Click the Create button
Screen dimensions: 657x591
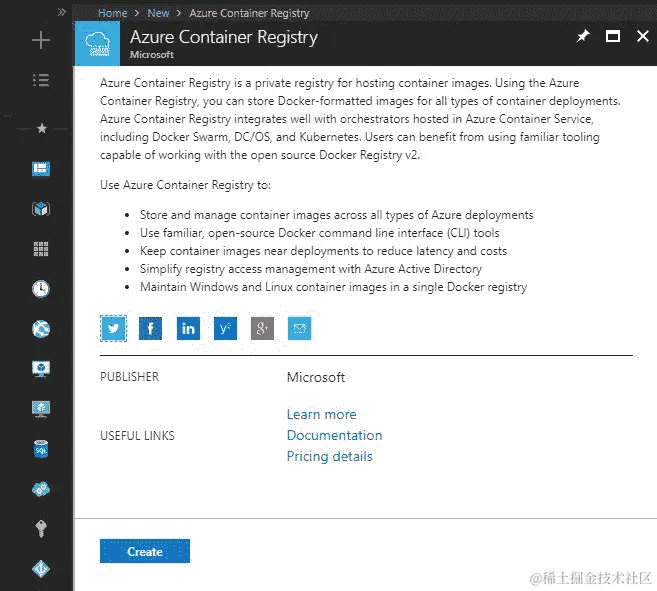[x=145, y=551]
